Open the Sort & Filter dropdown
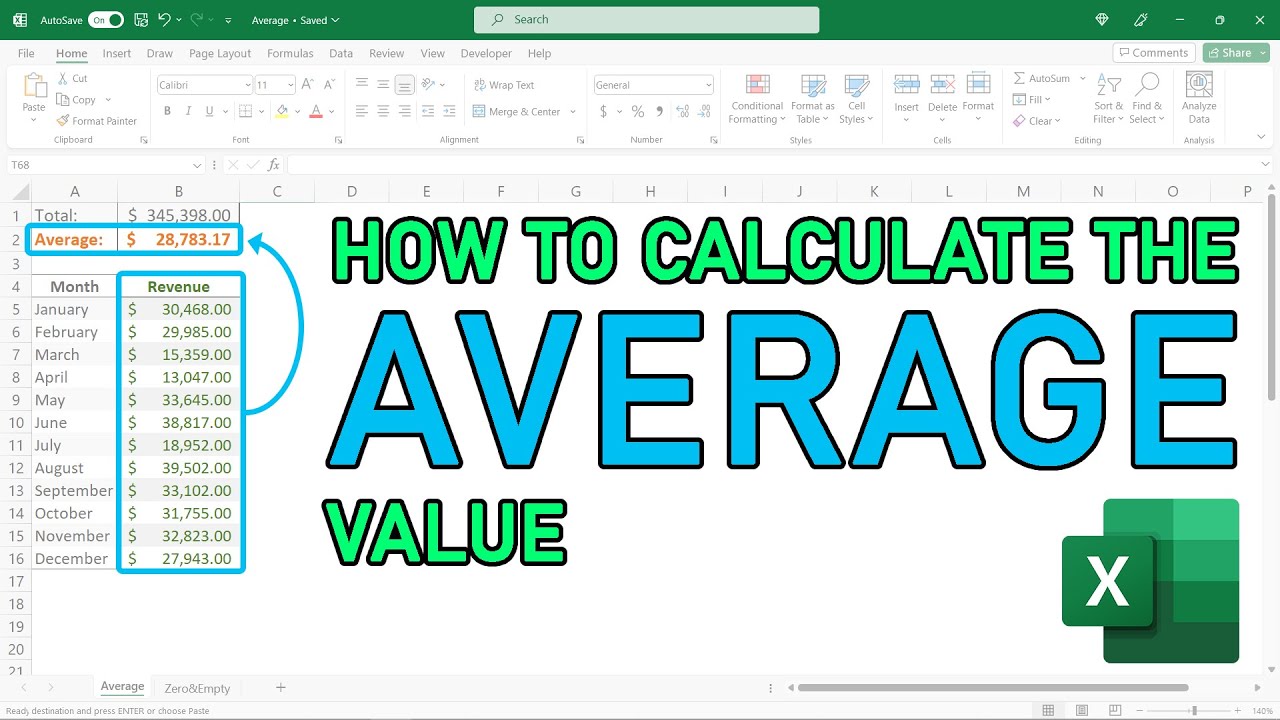The image size is (1280, 720). click(1108, 98)
